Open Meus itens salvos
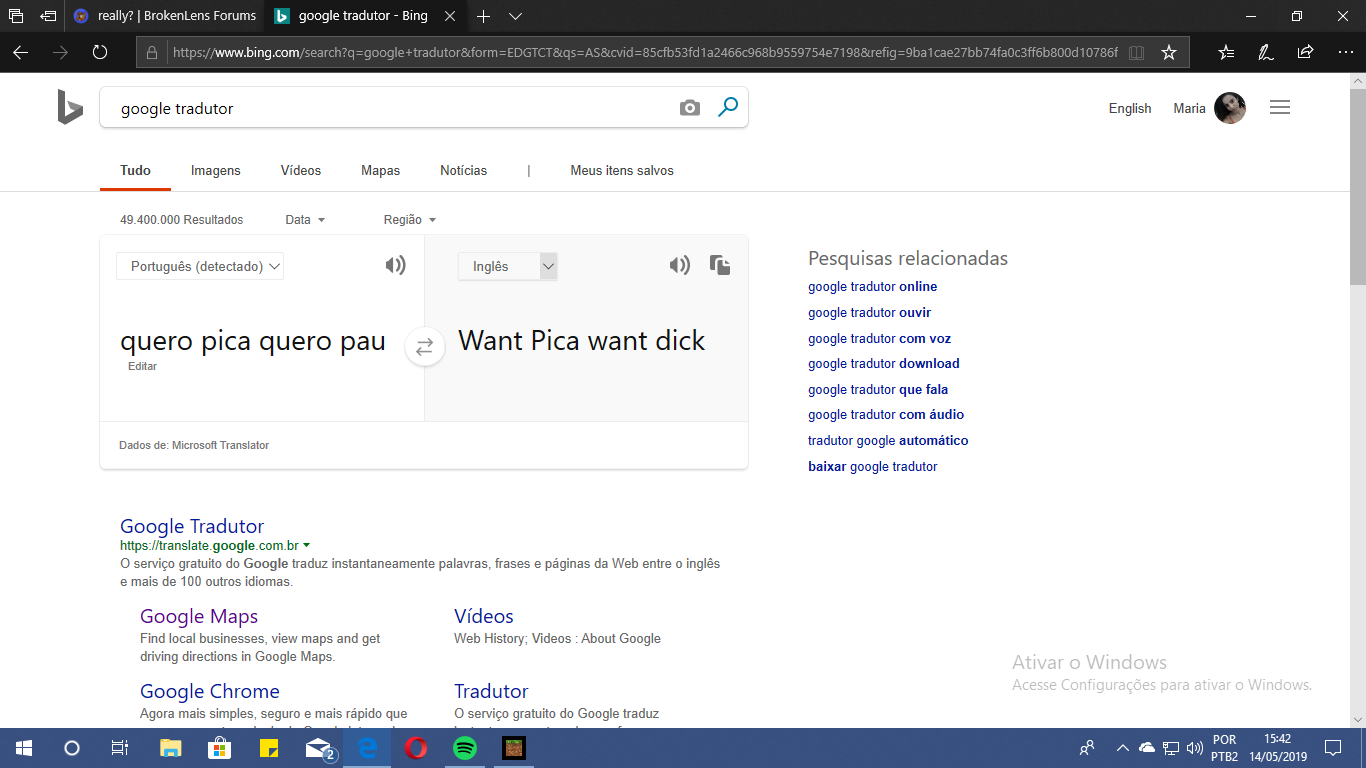 (x=622, y=171)
